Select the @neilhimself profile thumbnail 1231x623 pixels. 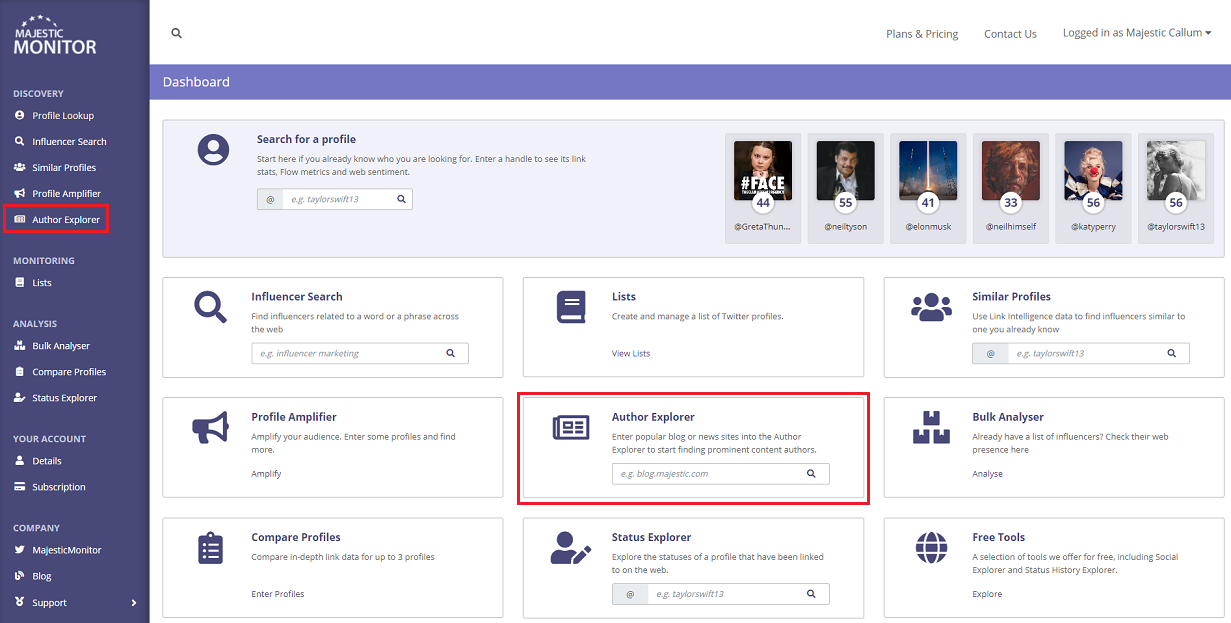pos(1011,188)
